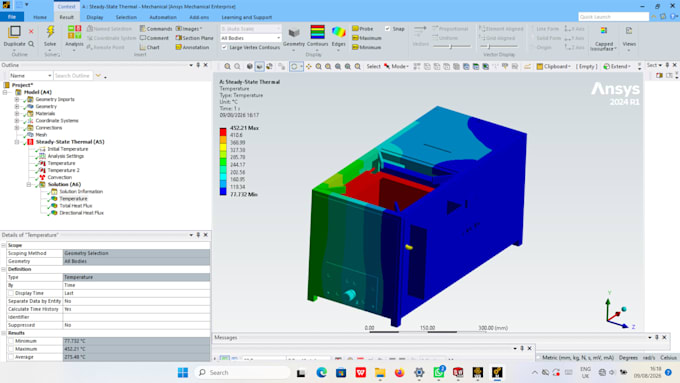Insert a Chart from ribbon
The image size is (680, 383).
pyautogui.click(x=150, y=47)
